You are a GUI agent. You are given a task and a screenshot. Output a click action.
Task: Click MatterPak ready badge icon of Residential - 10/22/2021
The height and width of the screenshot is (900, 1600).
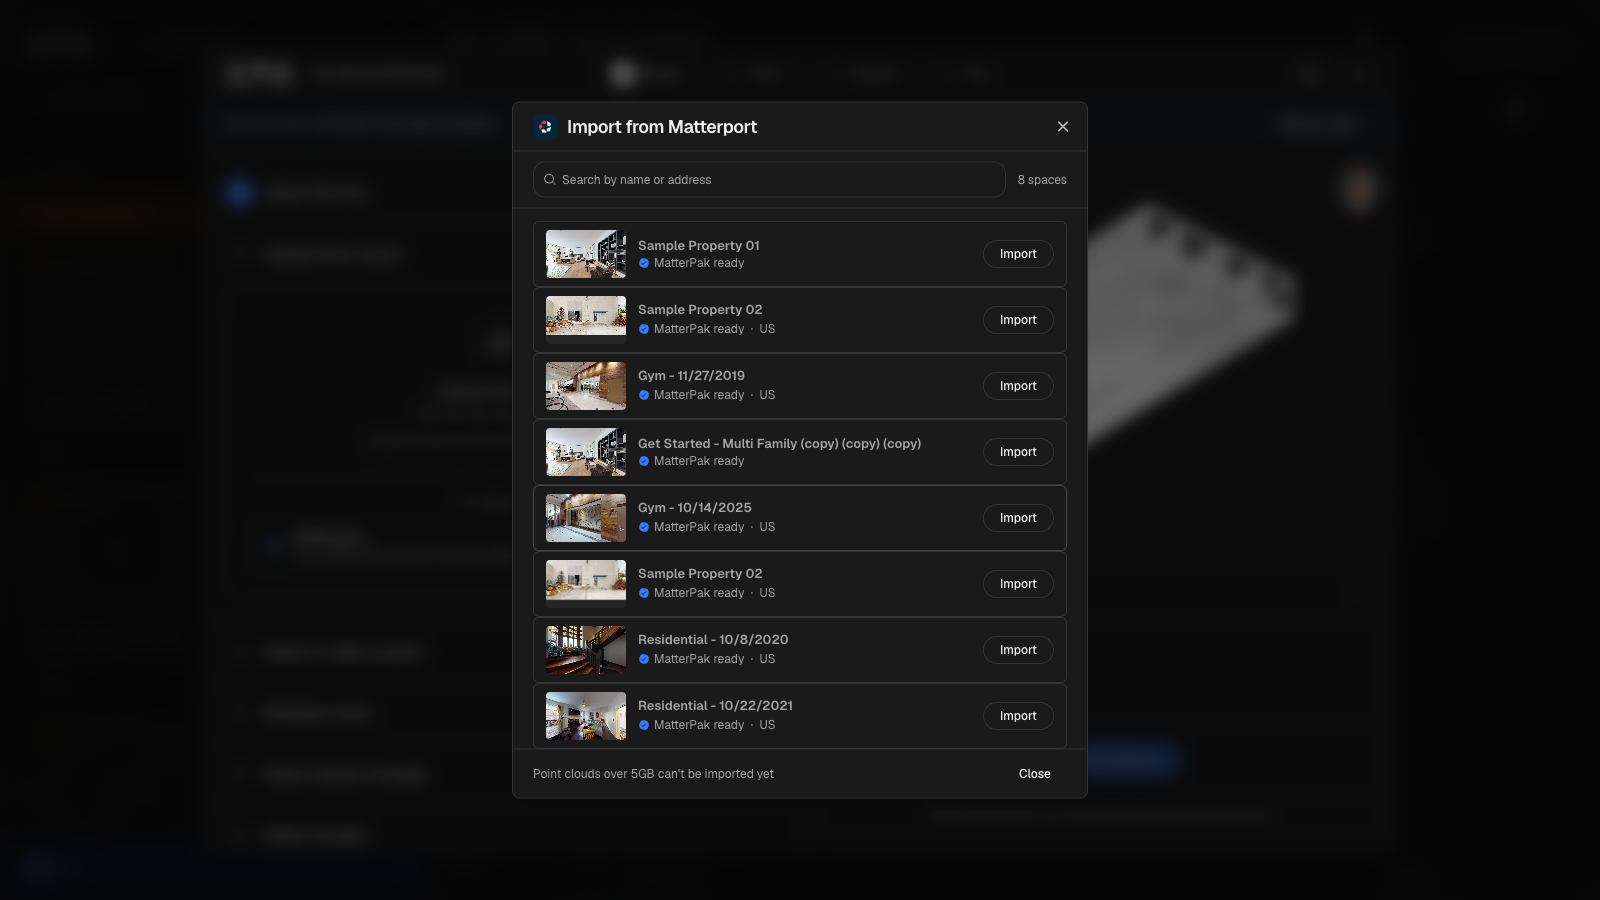(644, 726)
